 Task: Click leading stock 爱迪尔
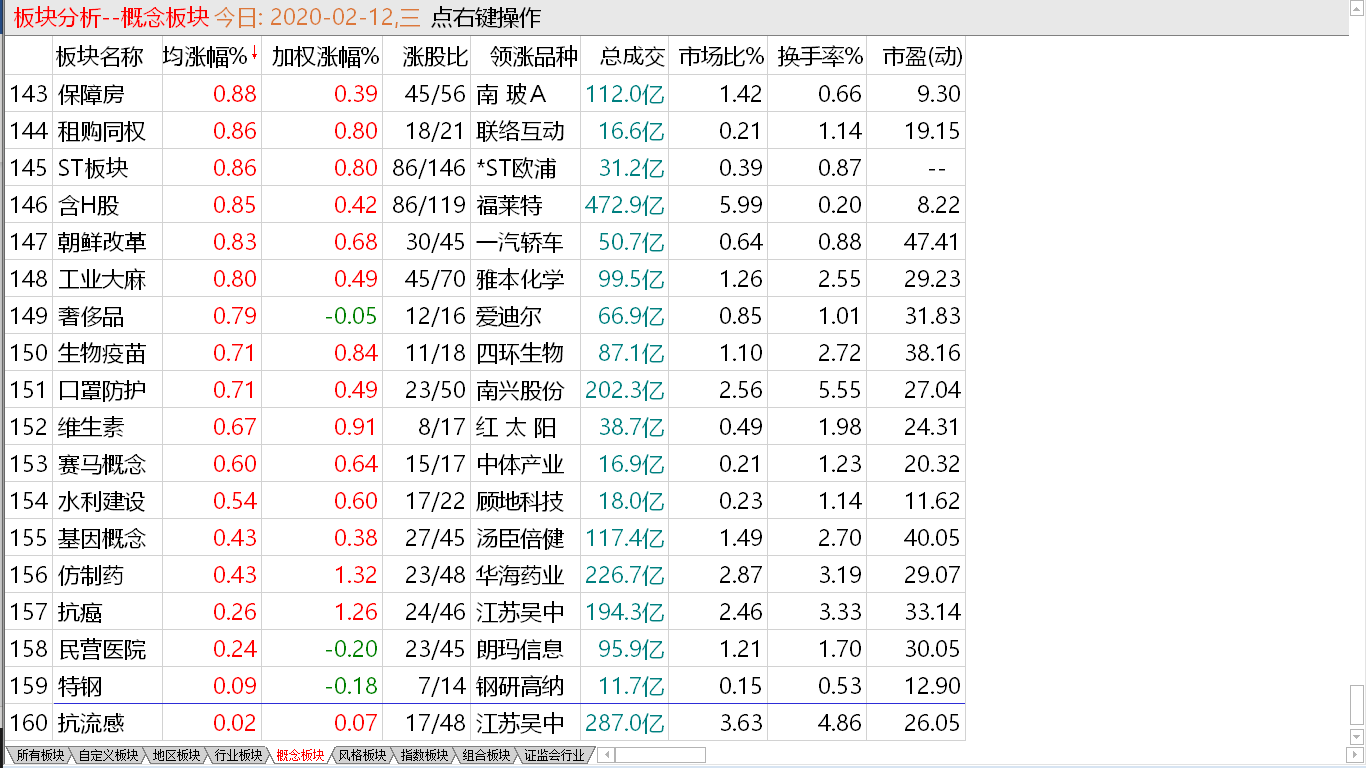(509, 316)
